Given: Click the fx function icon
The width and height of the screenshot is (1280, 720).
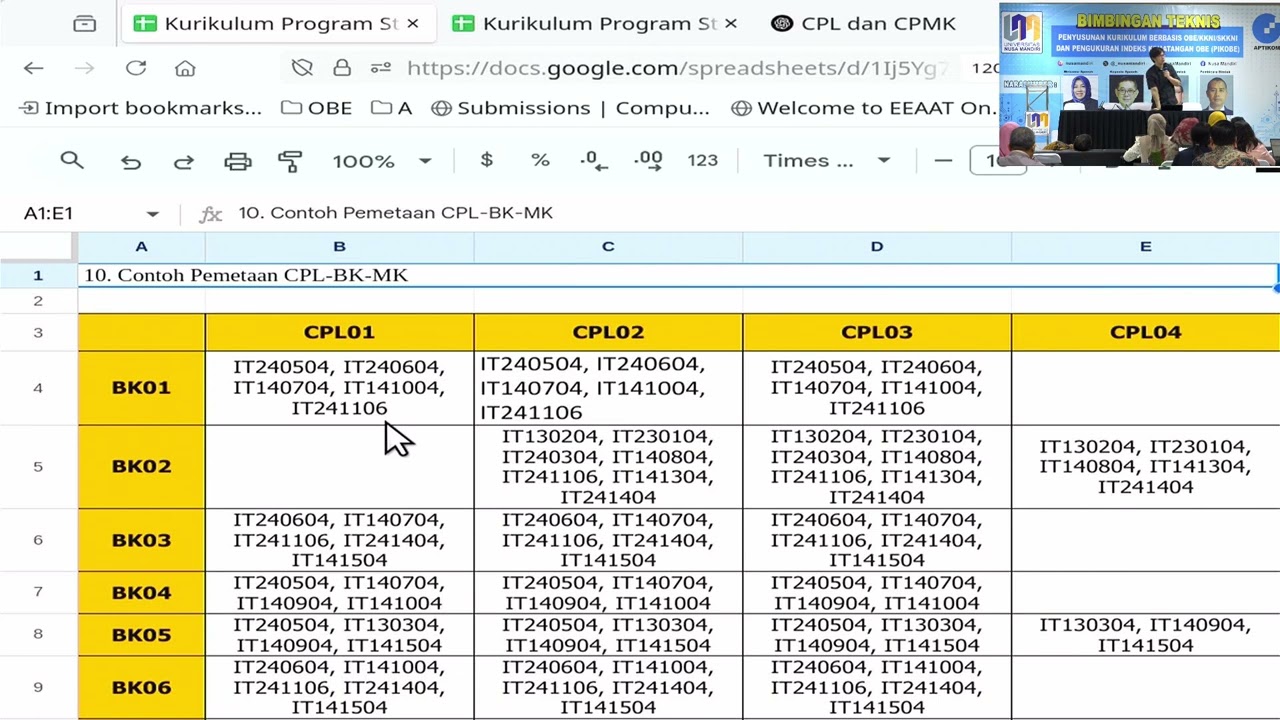Looking at the screenshot, I should point(210,213).
